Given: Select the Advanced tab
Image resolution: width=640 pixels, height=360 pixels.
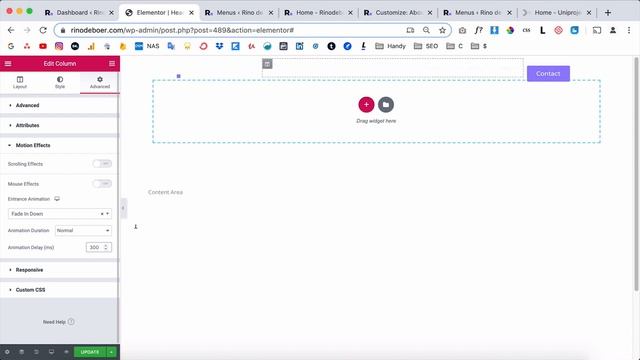Looking at the screenshot, I should (100, 82).
